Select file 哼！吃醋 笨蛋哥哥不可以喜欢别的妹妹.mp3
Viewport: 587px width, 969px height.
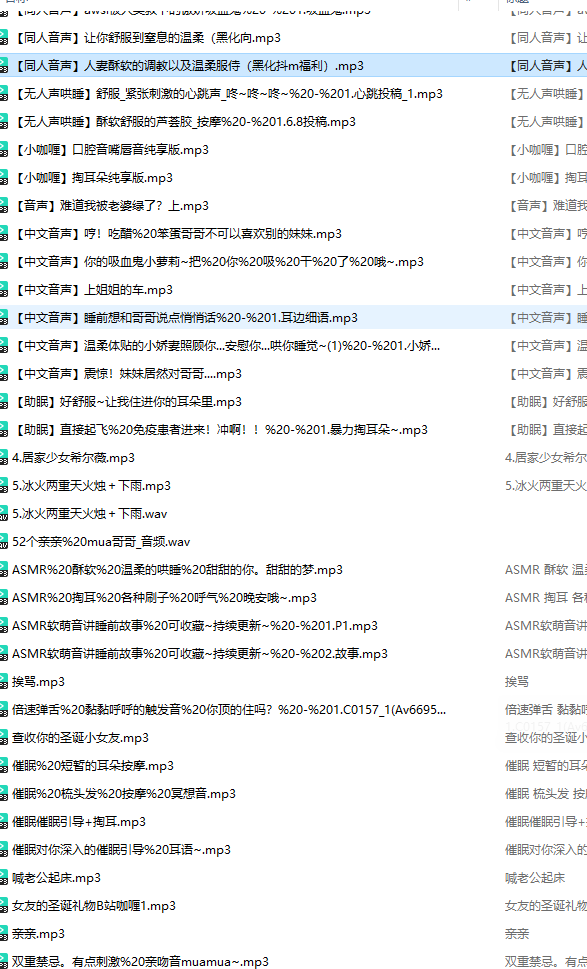pyautogui.click(x=177, y=234)
